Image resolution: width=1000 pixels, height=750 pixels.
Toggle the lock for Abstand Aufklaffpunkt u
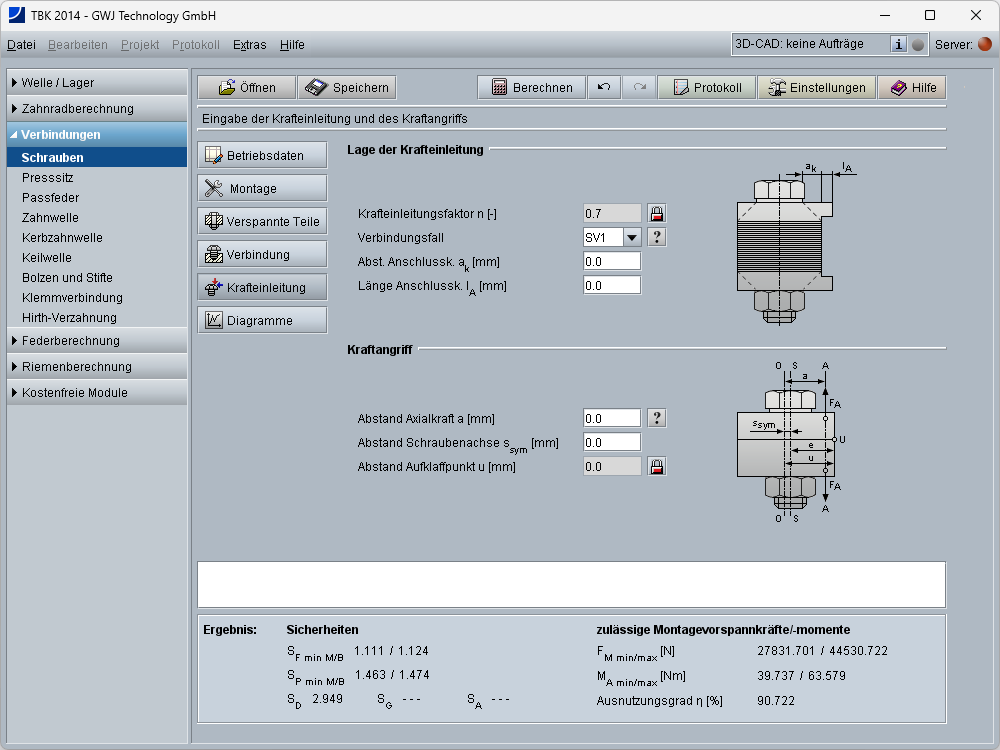pyautogui.click(x=657, y=466)
